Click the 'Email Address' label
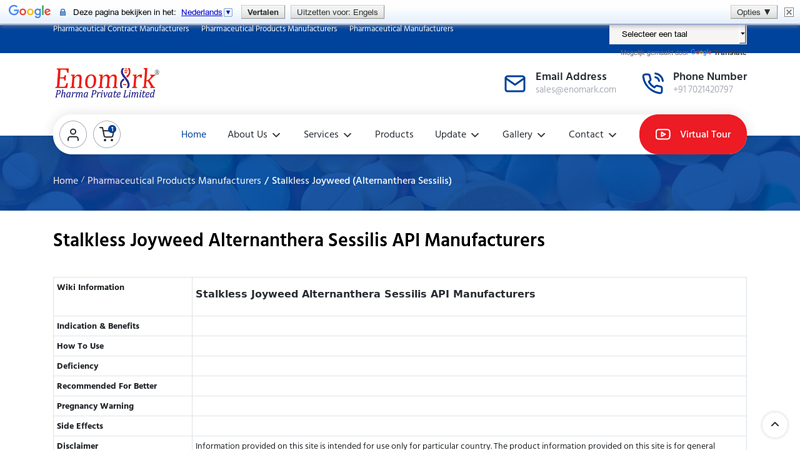 571,77
